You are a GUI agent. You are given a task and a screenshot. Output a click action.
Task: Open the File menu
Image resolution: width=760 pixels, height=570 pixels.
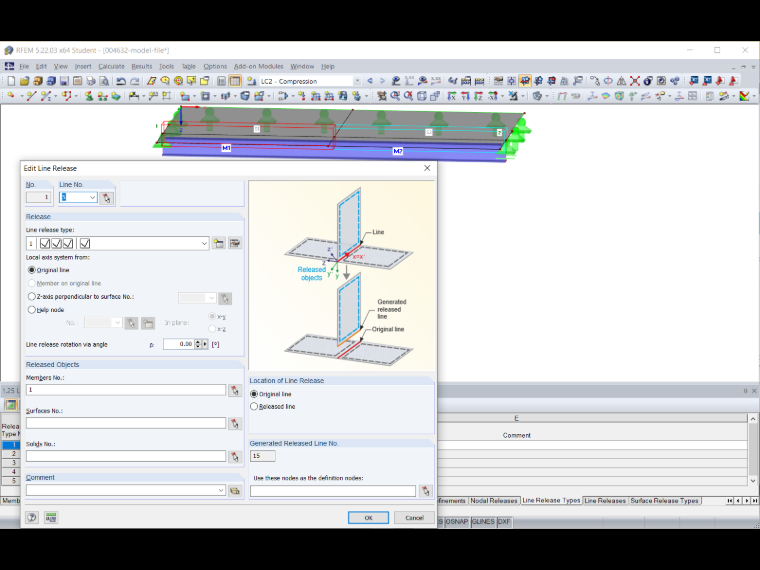click(x=24, y=66)
